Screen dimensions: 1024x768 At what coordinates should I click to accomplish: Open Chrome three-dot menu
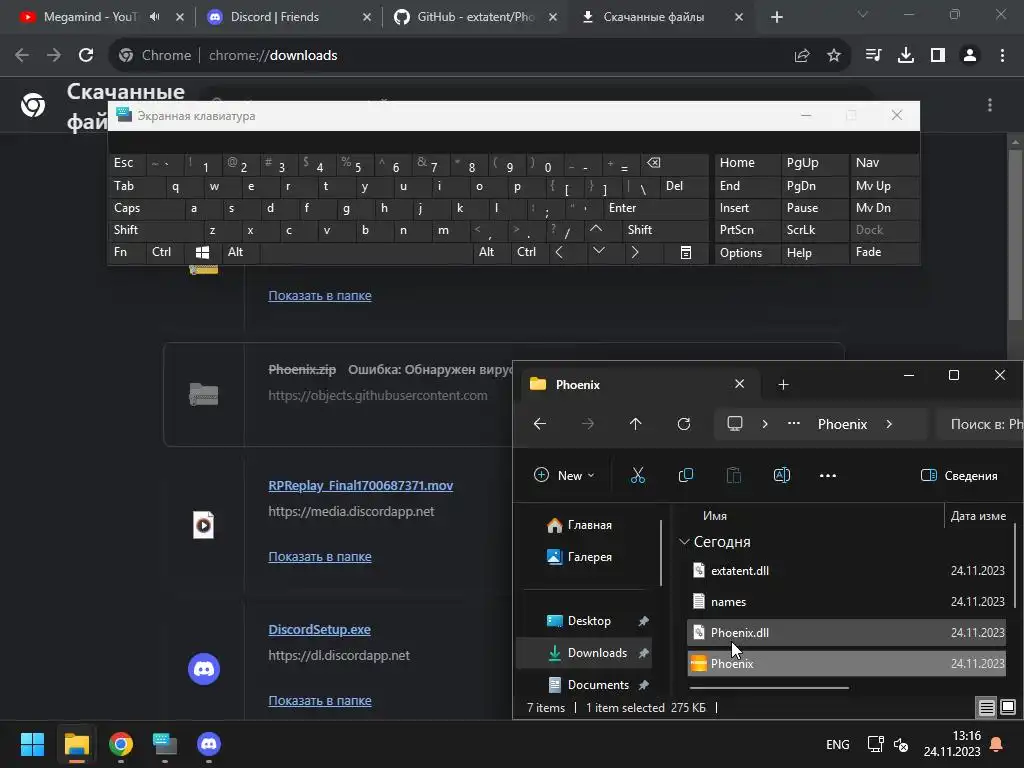(1002, 56)
